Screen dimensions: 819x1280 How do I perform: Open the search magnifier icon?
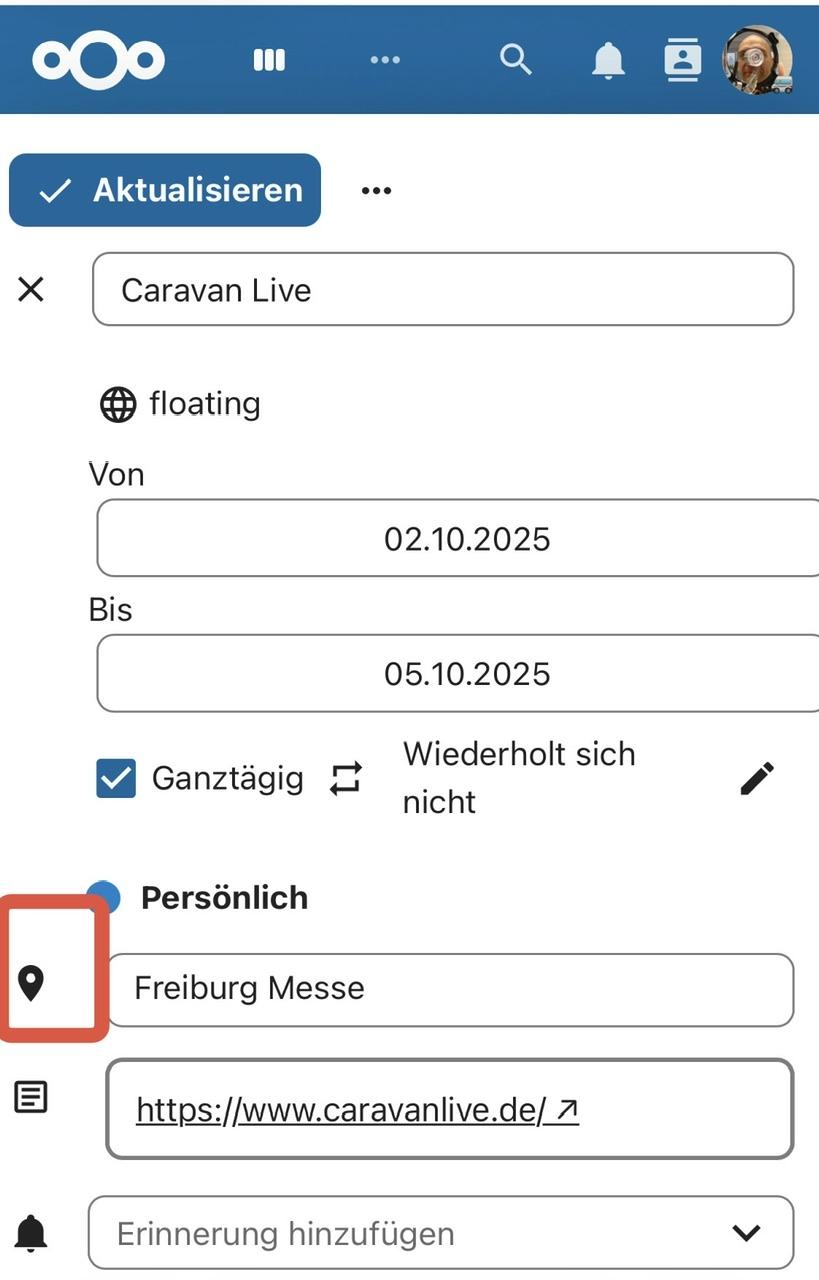pyautogui.click(x=515, y=60)
